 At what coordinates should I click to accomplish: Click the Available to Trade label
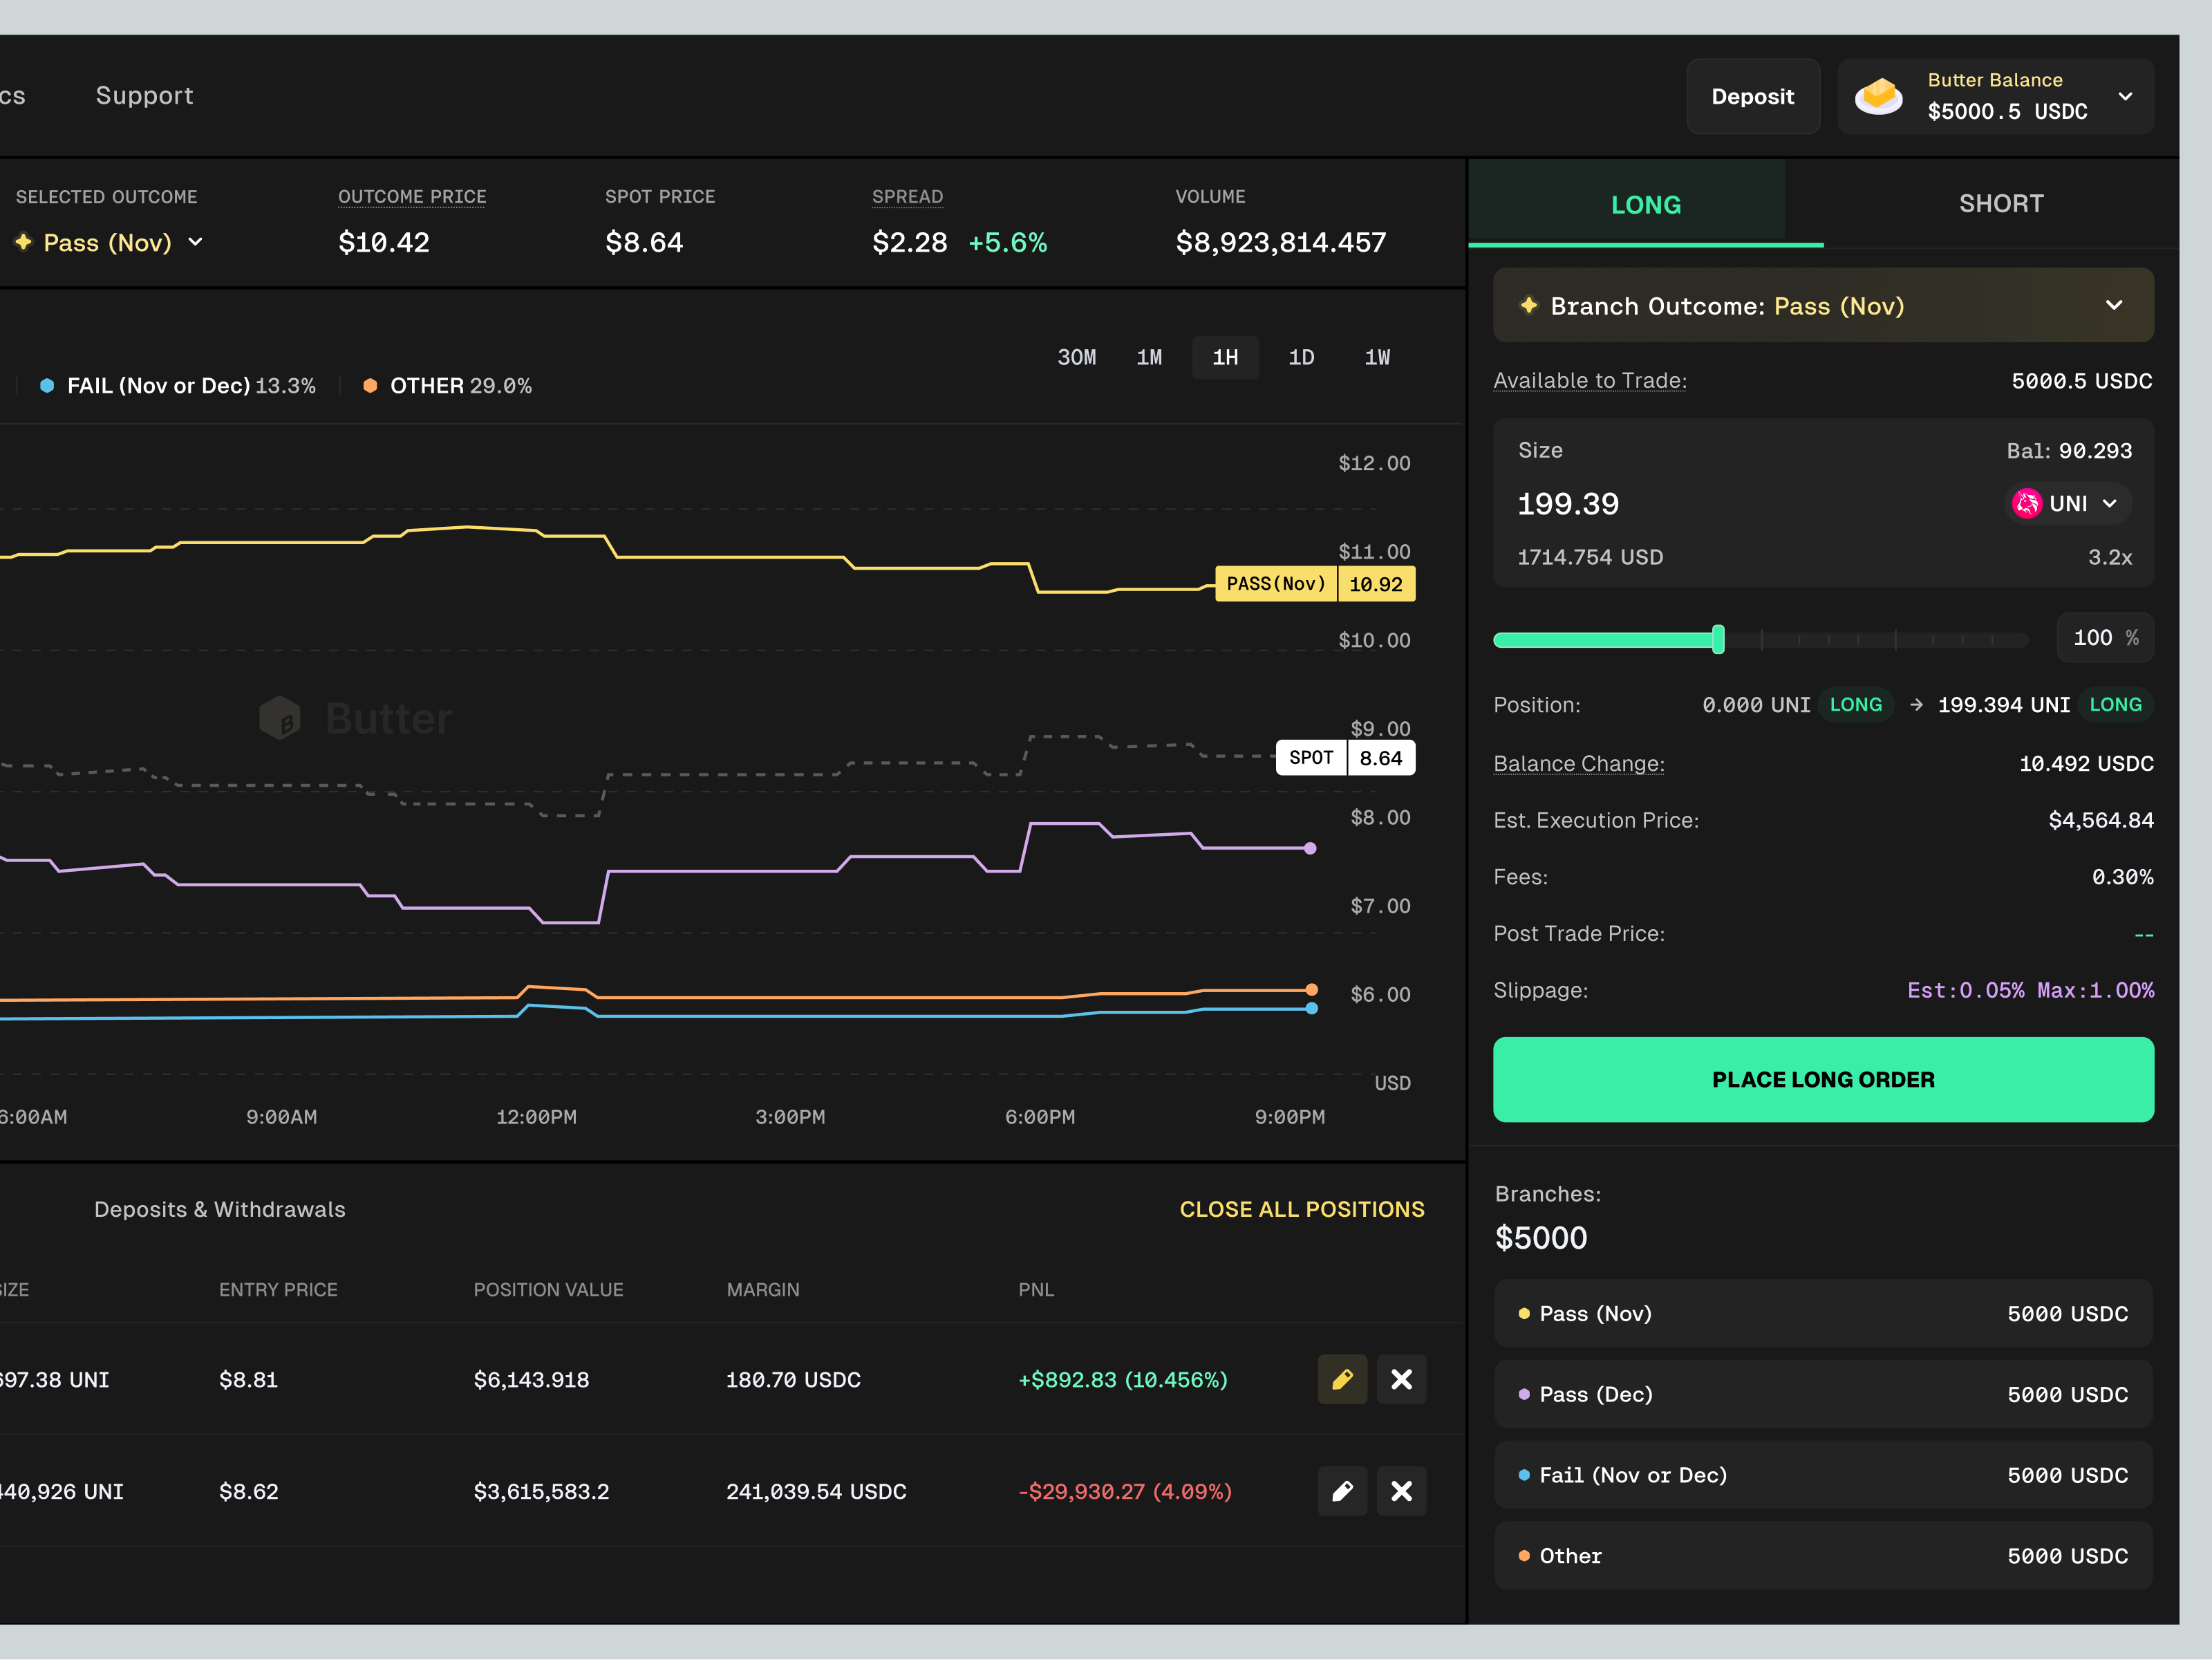click(x=1589, y=381)
